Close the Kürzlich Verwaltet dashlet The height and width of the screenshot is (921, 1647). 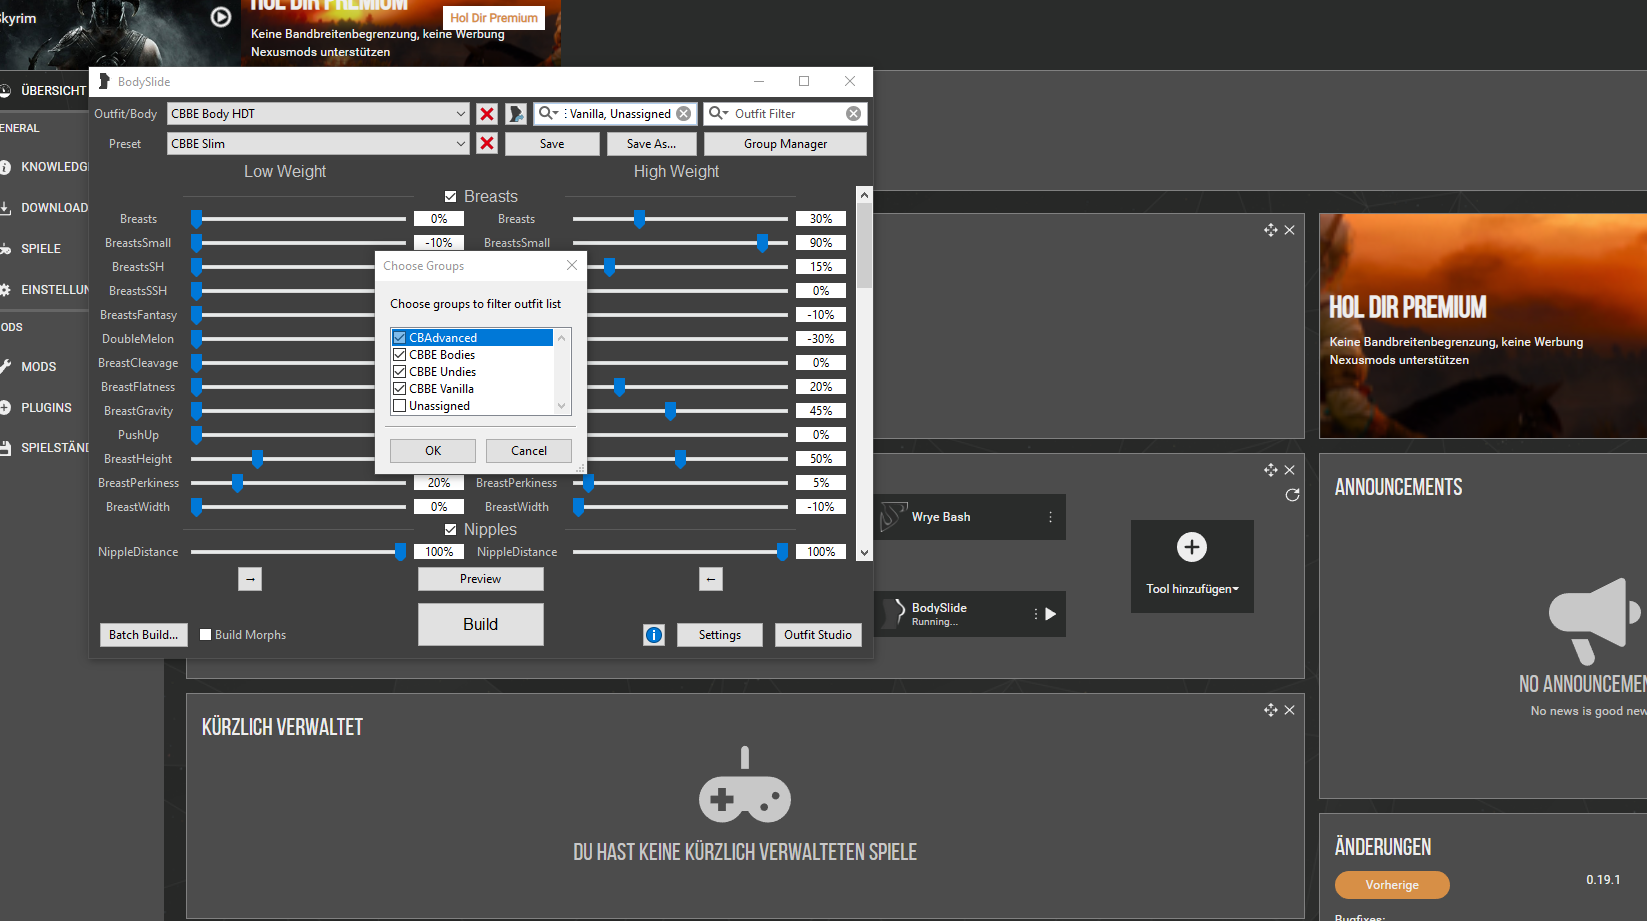tap(1290, 710)
